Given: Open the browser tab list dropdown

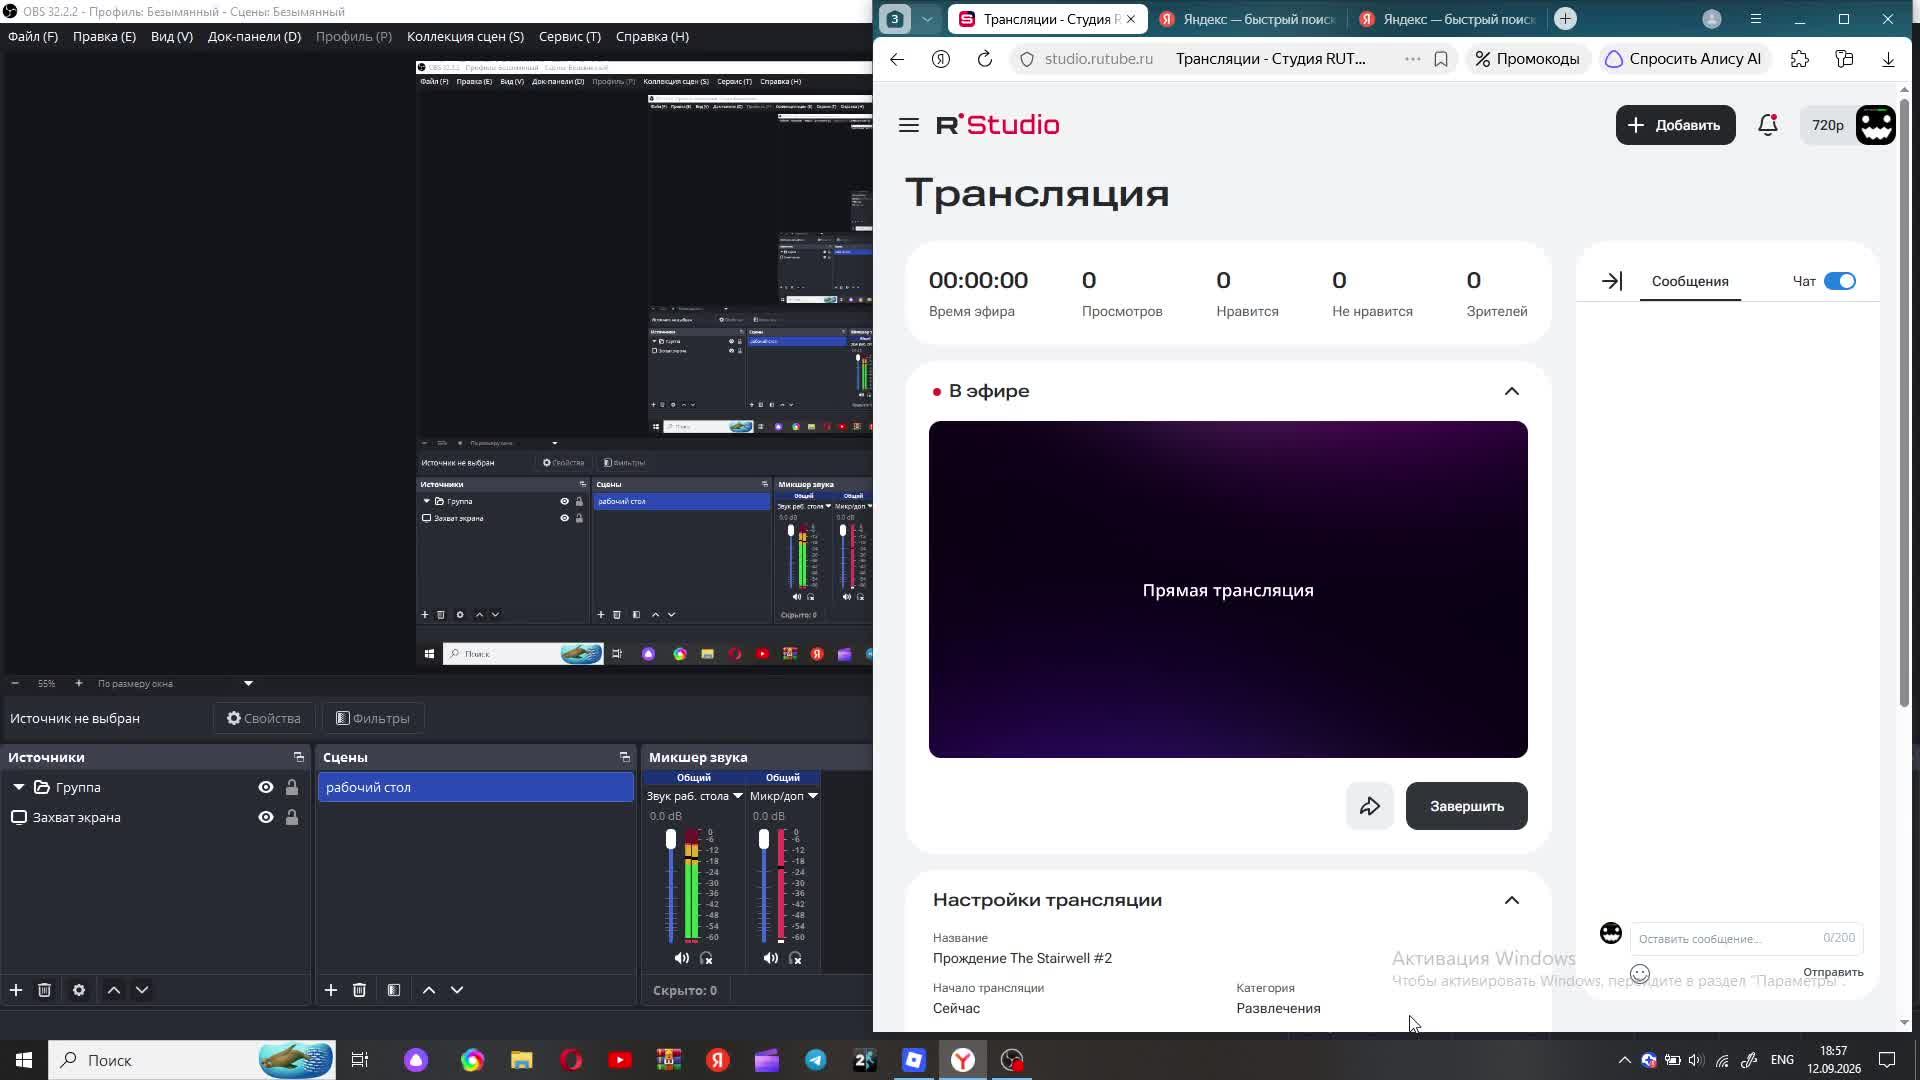Looking at the screenshot, I should 927,19.
